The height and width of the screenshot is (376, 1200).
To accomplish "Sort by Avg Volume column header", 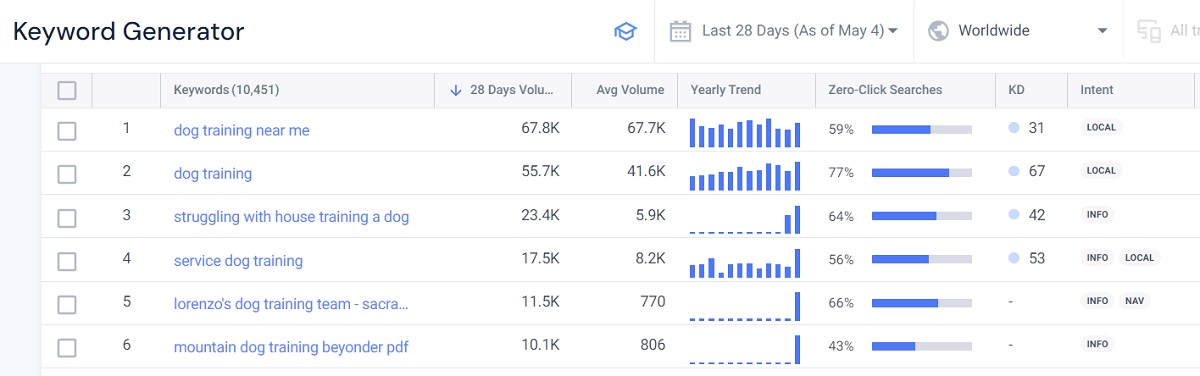I will coord(630,90).
